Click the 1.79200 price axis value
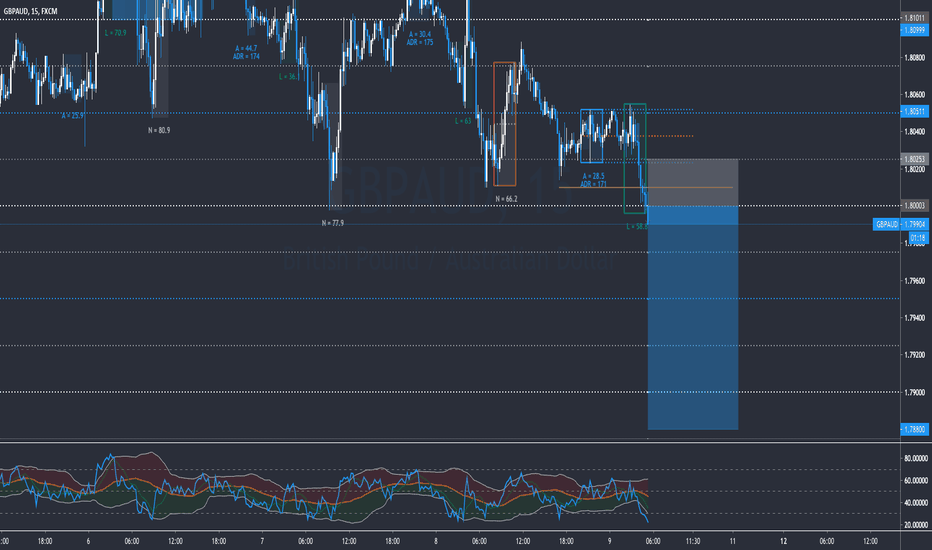 coord(914,355)
